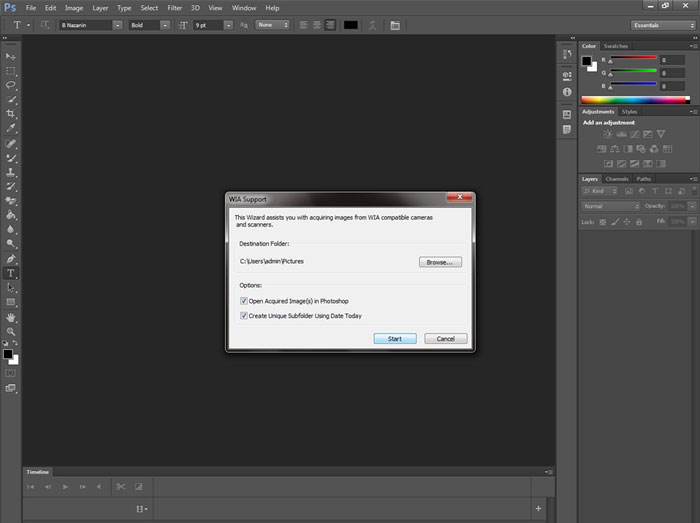
Task: Open the Filter menu
Action: (175, 8)
